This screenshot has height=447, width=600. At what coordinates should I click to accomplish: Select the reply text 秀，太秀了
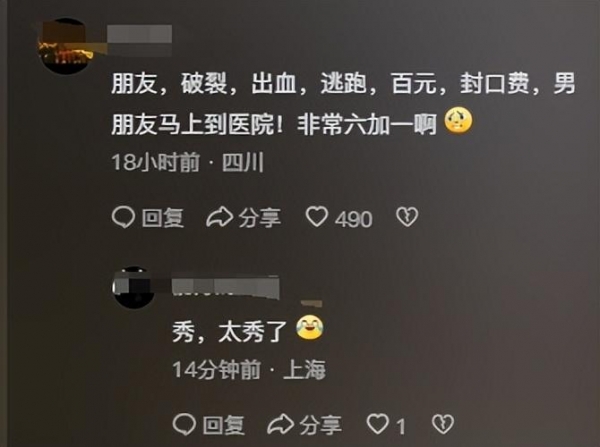(230, 331)
